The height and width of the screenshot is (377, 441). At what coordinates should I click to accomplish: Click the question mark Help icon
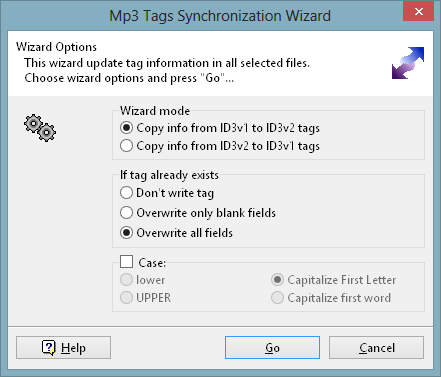coord(49,348)
